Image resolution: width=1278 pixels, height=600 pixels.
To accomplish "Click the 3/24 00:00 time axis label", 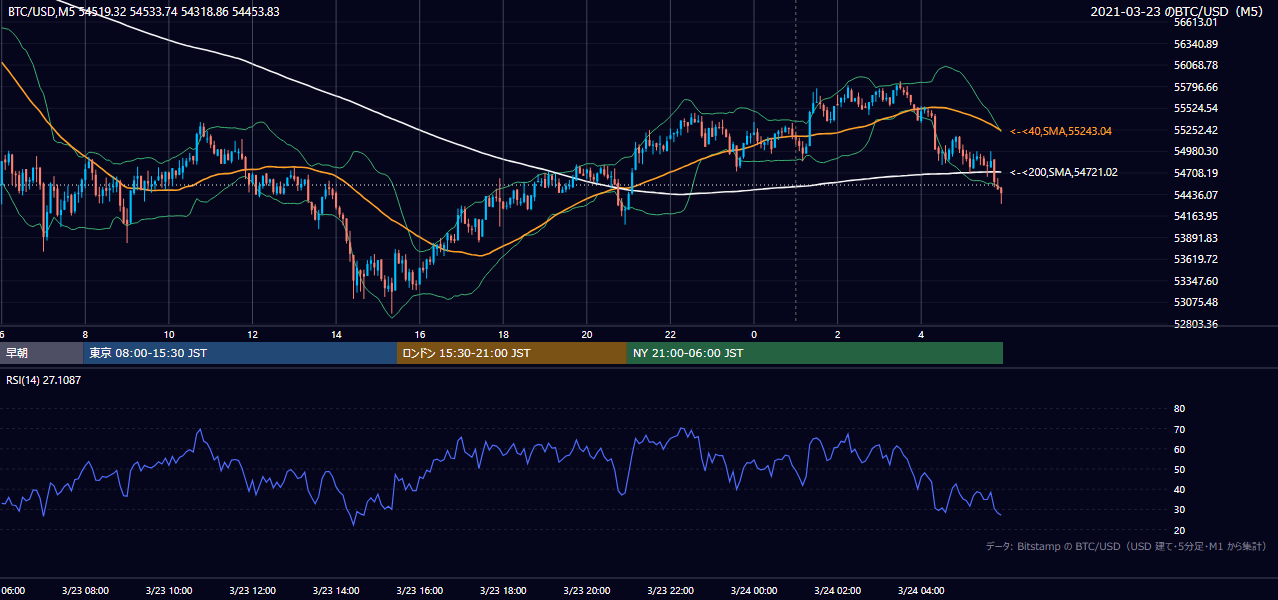I will coord(753,590).
